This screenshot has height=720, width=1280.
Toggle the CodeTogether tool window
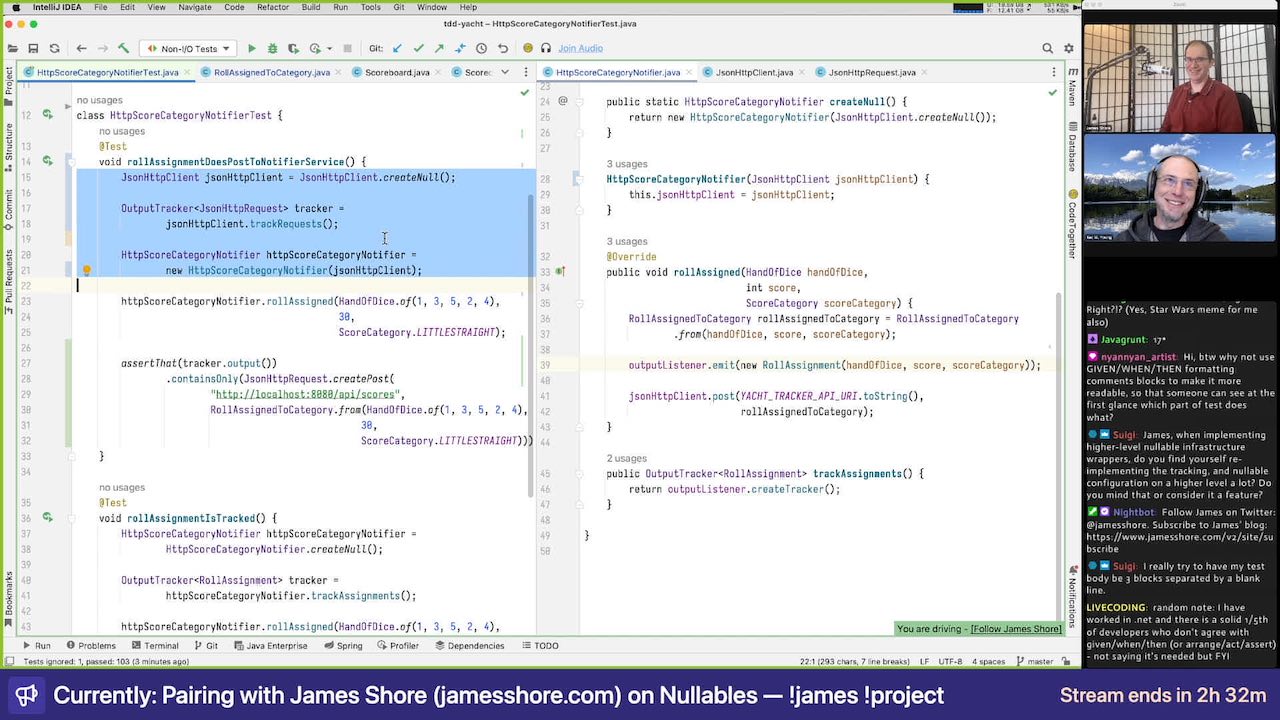coord(1072,224)
